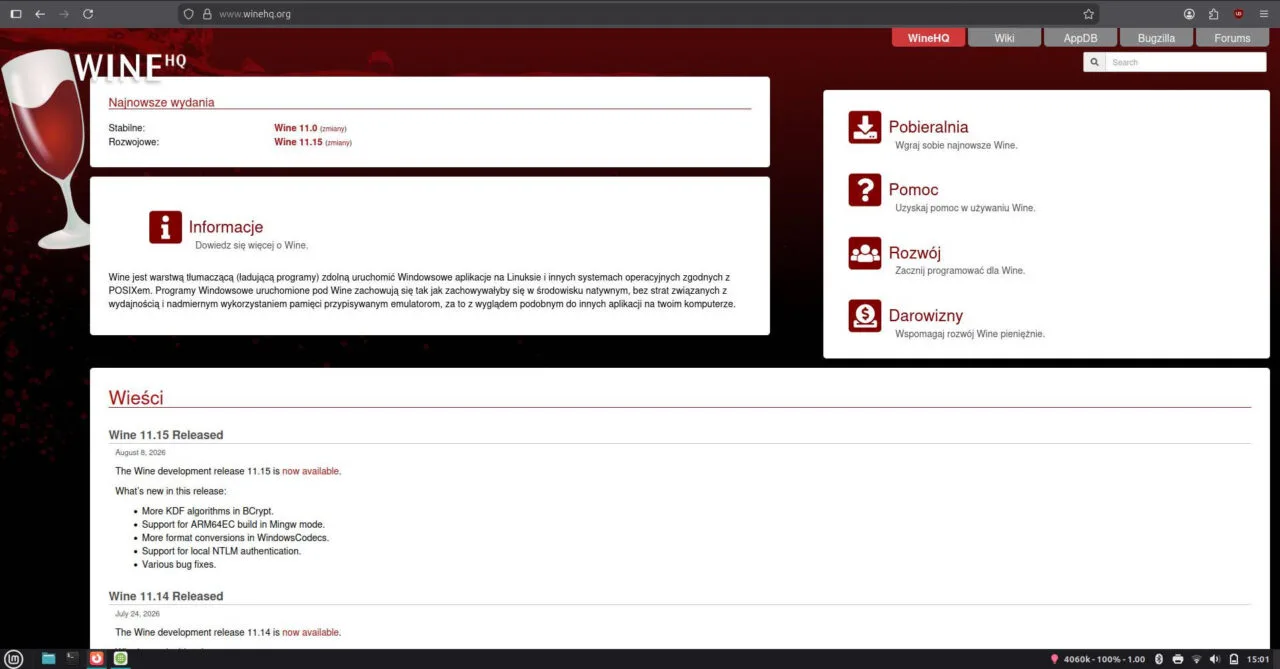Click the 'July 24, 2026' date text
The height and width of the screenshot is (669, 1280).
coord(137,614)
